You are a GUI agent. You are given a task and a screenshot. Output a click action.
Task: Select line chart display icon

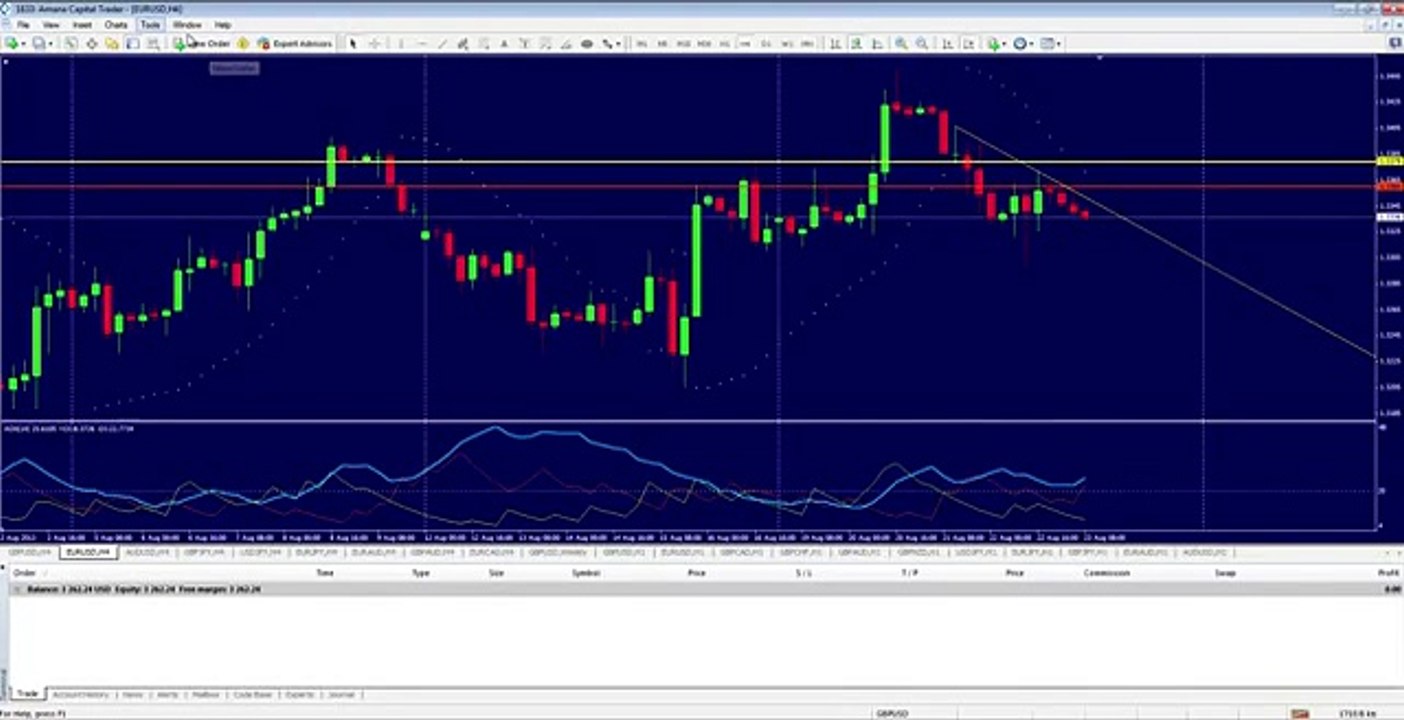(878, 43)
